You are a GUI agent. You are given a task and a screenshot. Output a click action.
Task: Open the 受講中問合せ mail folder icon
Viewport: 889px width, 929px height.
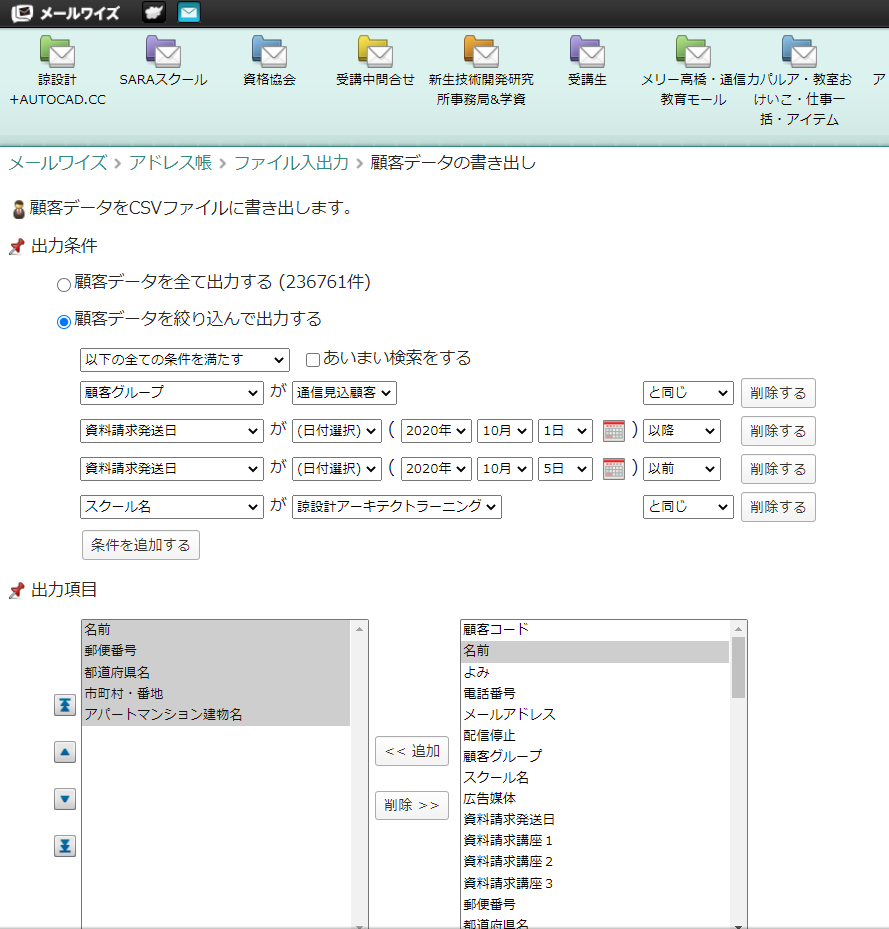[375, 51]
